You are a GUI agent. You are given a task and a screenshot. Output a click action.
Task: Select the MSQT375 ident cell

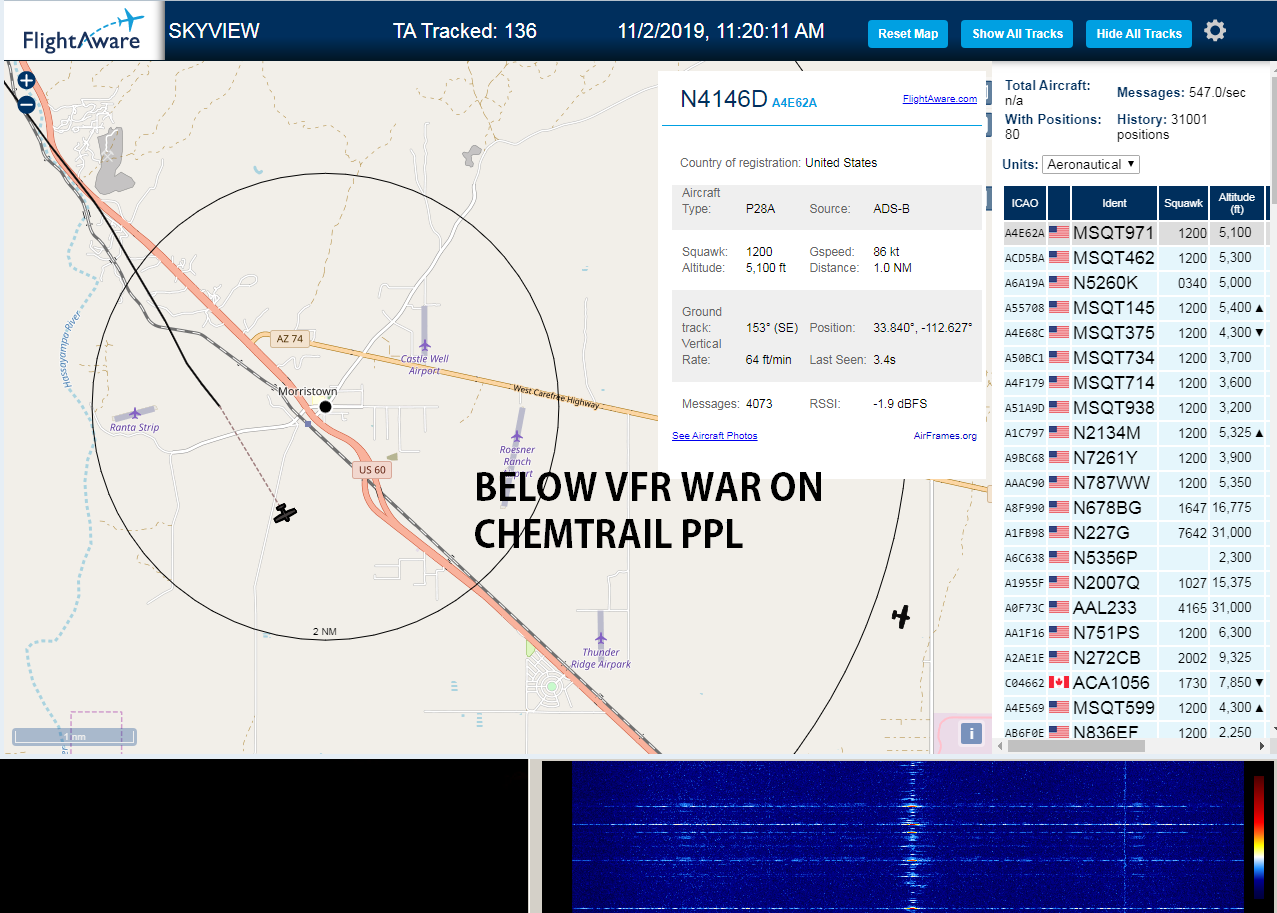1114,333
